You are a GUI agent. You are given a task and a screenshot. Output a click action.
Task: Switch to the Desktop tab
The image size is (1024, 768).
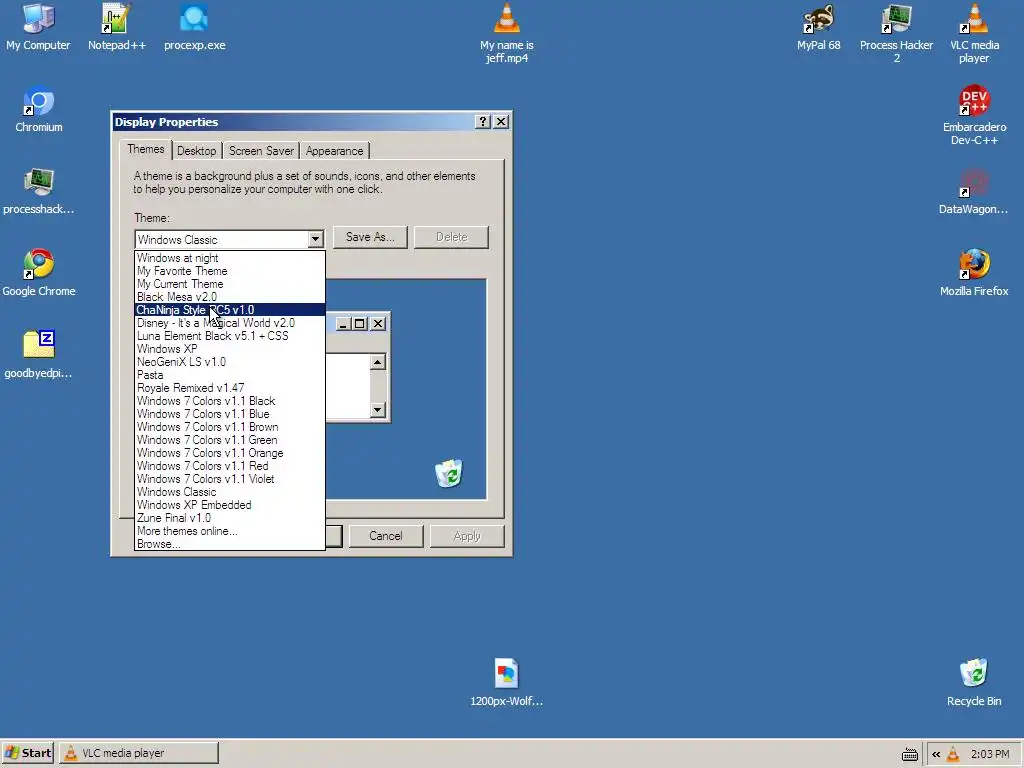point(197,151)
